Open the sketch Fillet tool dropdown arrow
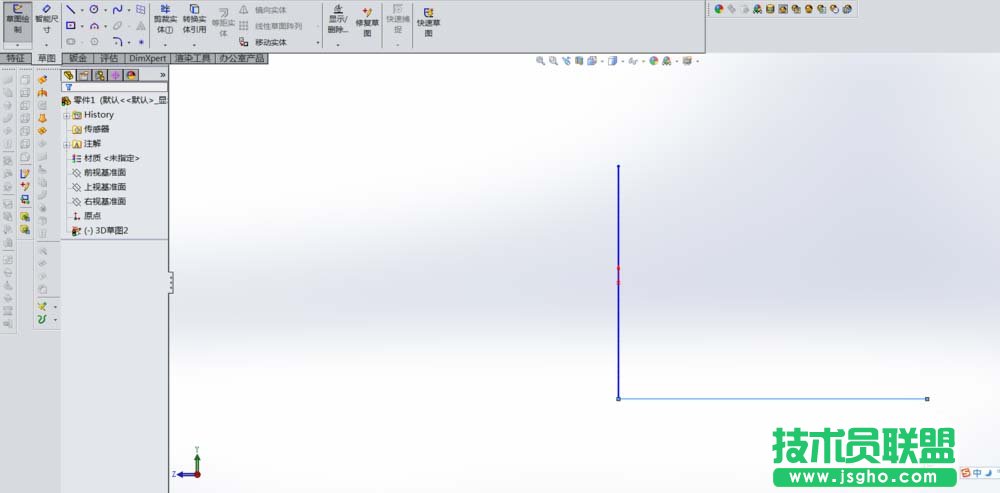Screen dimensions: 1000x493 [129, 43]
